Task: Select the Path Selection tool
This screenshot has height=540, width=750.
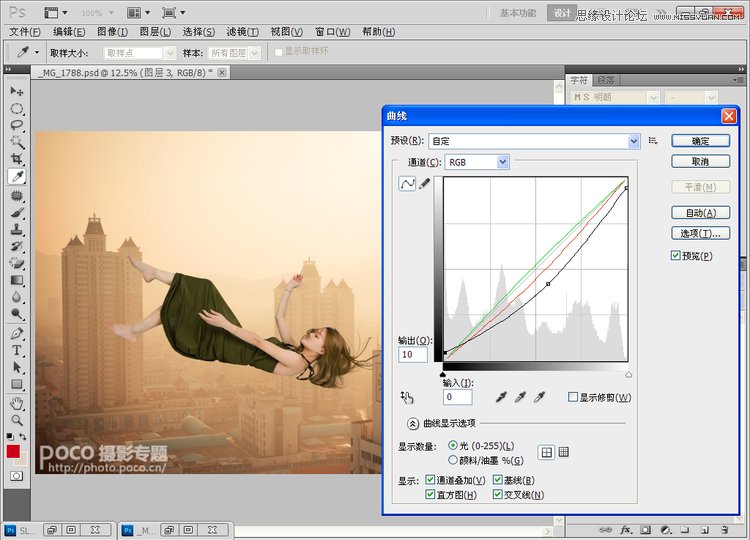Action: [17, 367]
